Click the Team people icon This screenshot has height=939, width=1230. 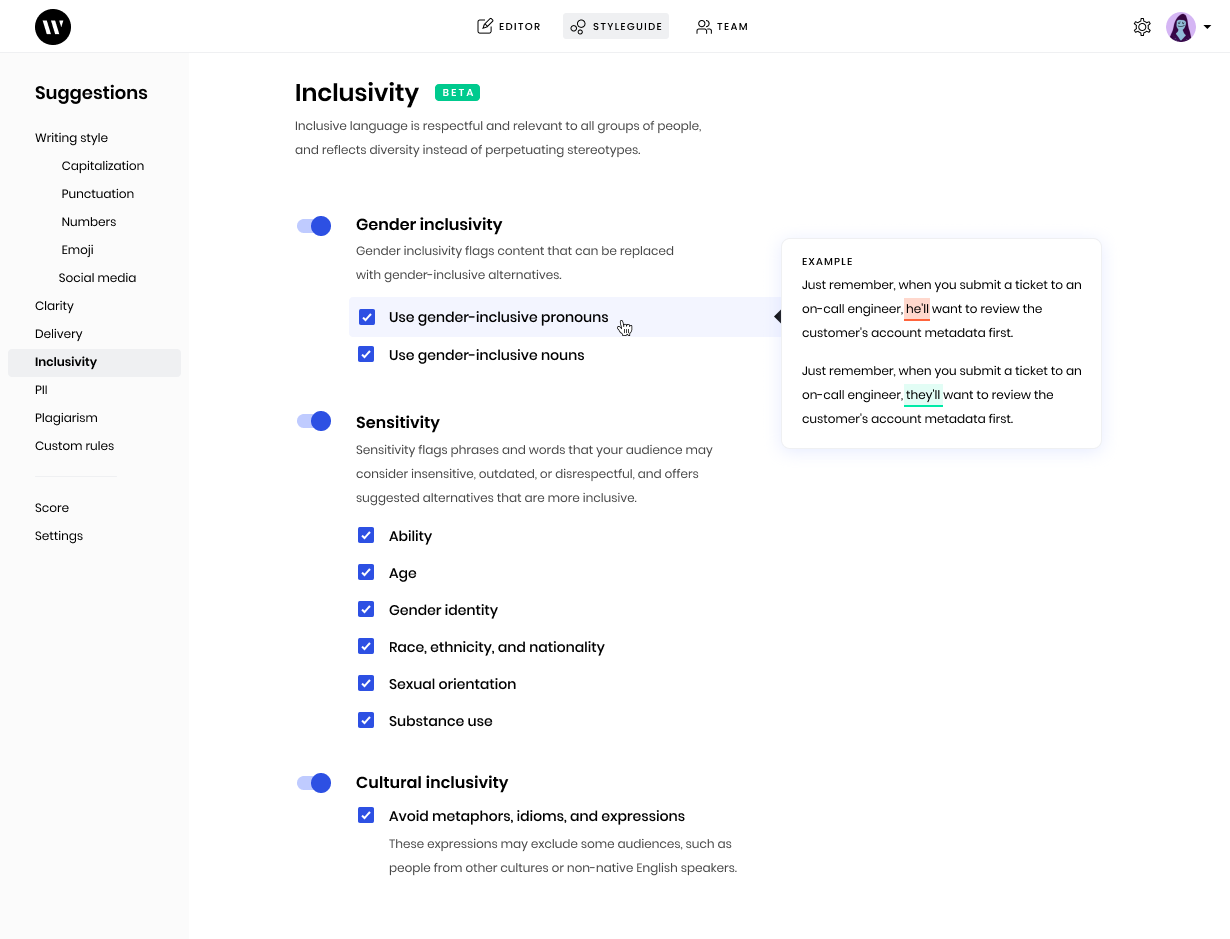[704, 27]
